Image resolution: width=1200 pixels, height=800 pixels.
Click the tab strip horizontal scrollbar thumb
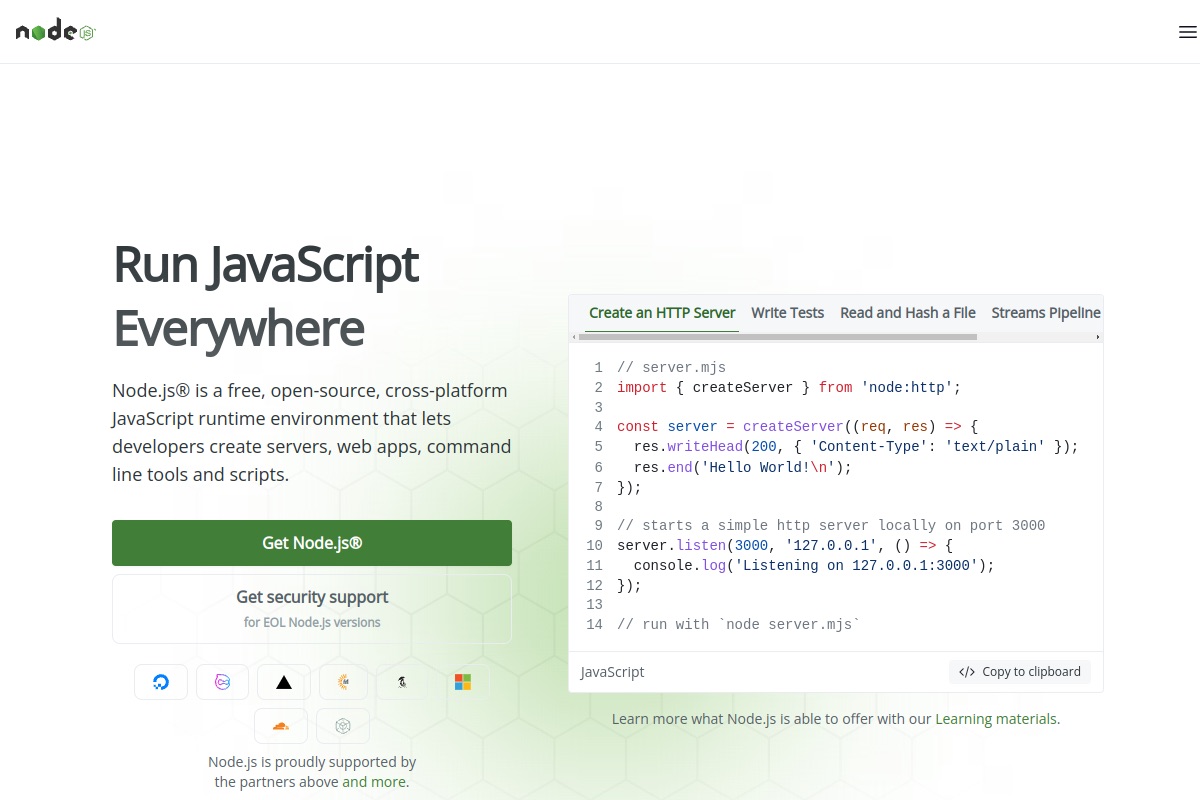[x=777, y=337]
